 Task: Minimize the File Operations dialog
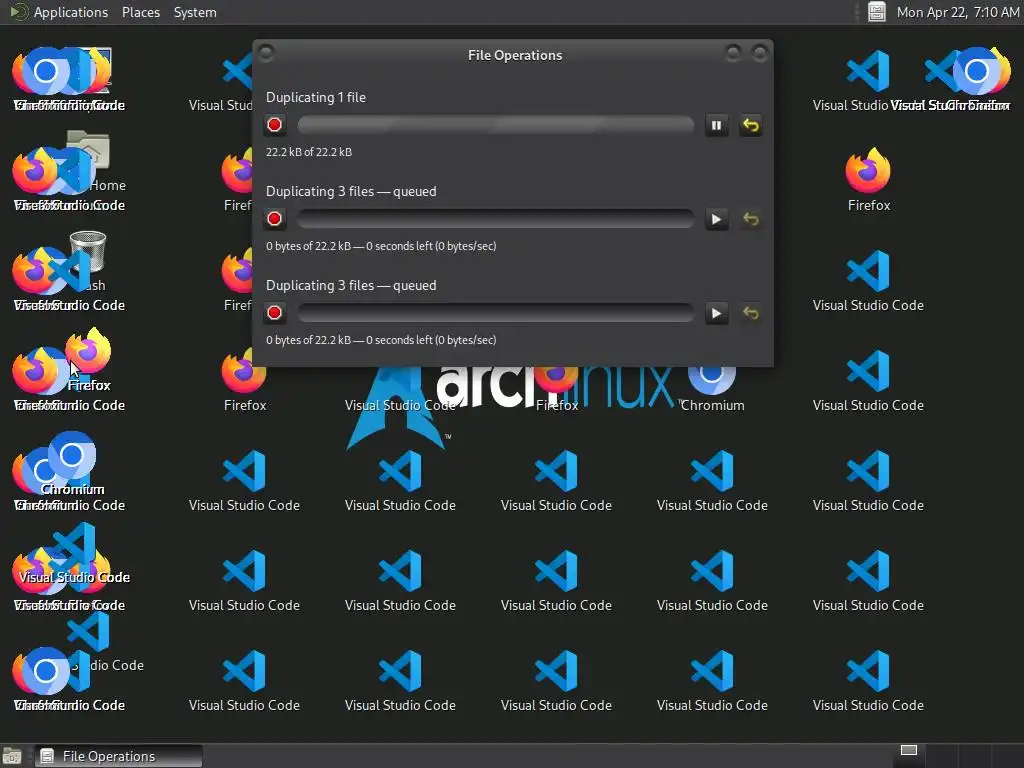click(733, 53)
